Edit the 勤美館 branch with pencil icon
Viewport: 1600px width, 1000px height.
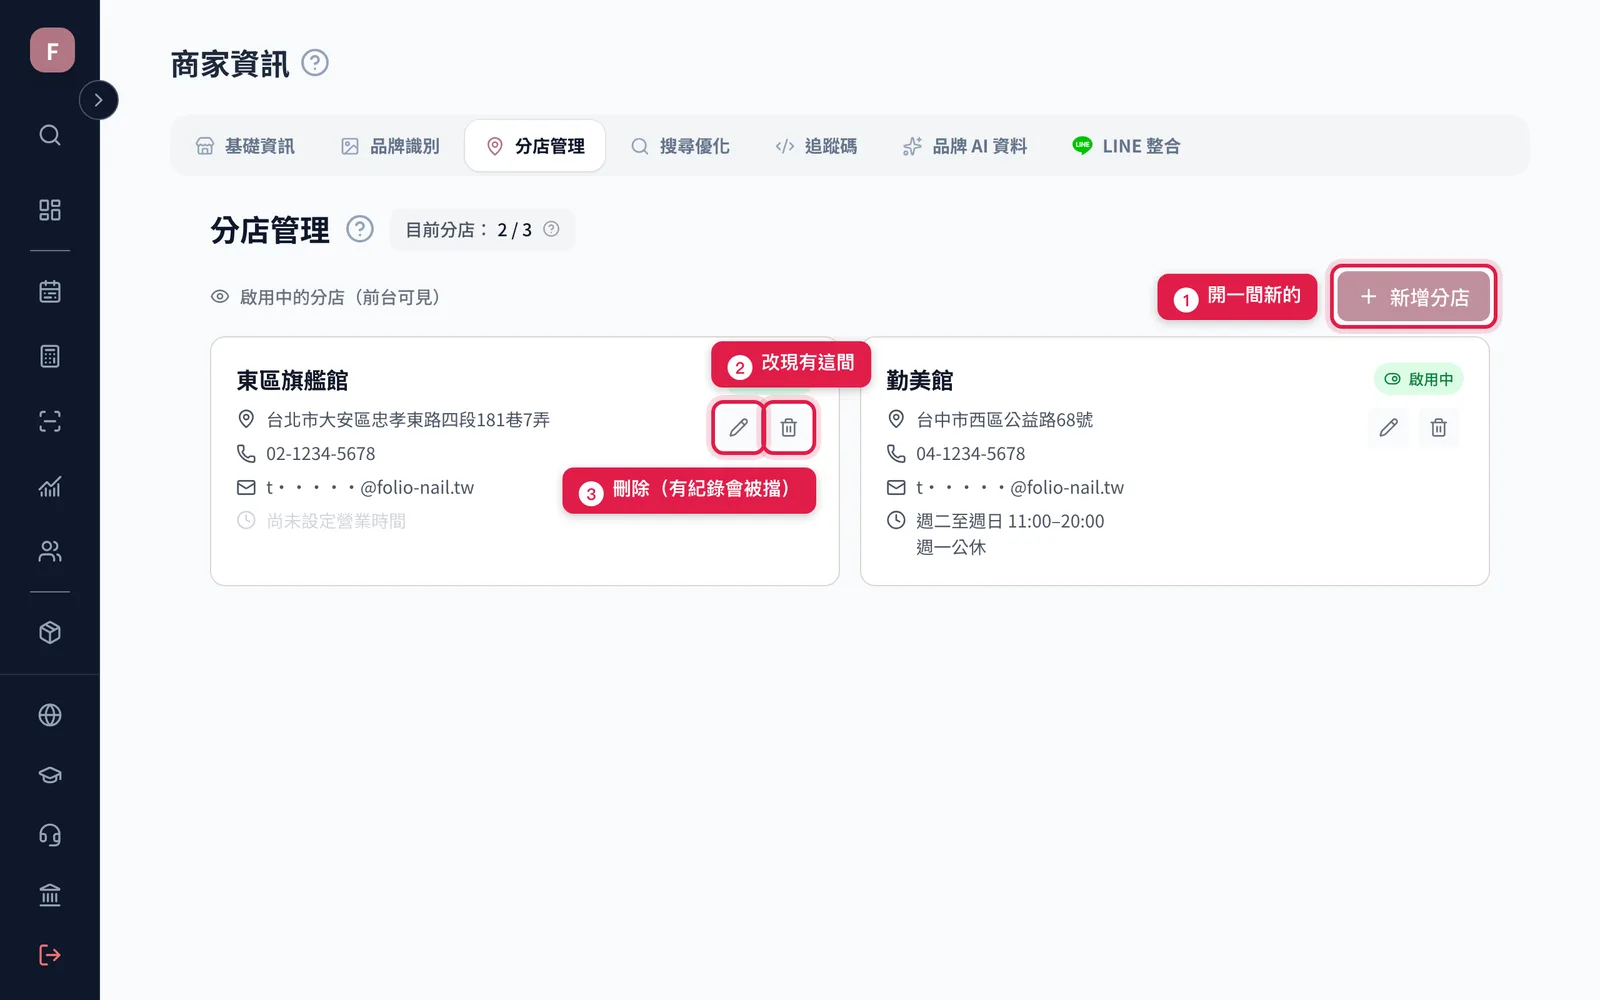click(1389, 428)
